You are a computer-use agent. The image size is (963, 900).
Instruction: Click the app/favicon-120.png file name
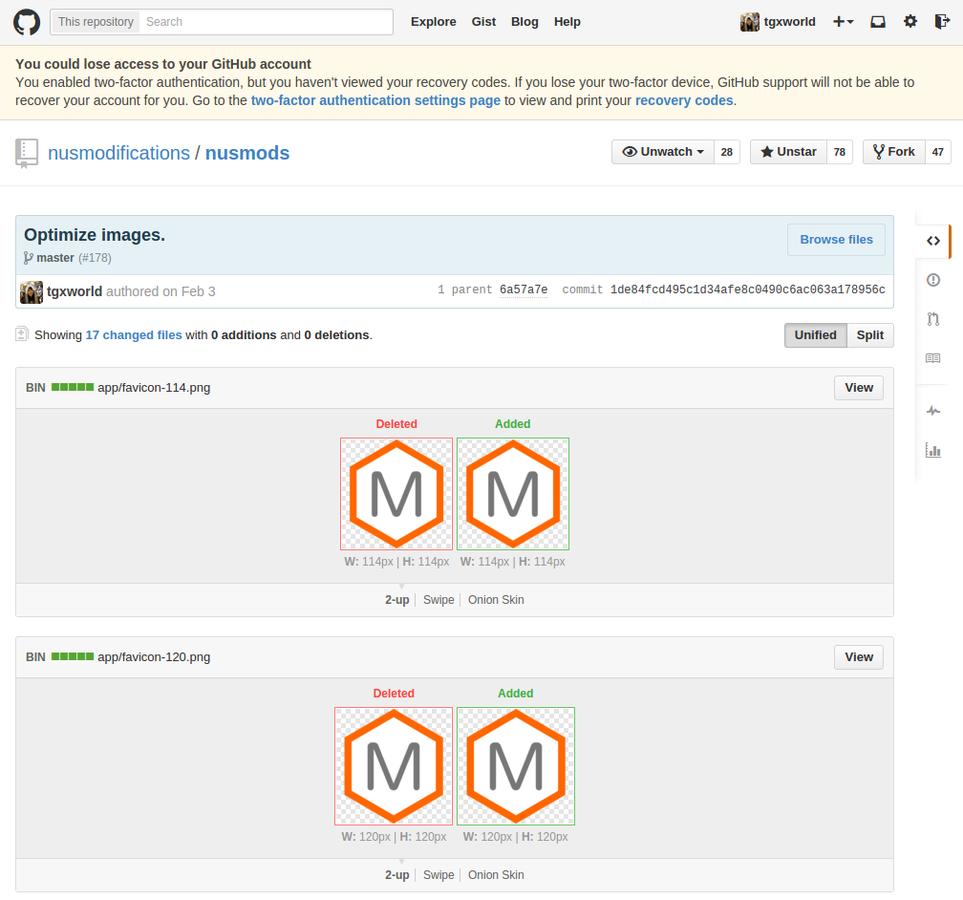[154, 657]
